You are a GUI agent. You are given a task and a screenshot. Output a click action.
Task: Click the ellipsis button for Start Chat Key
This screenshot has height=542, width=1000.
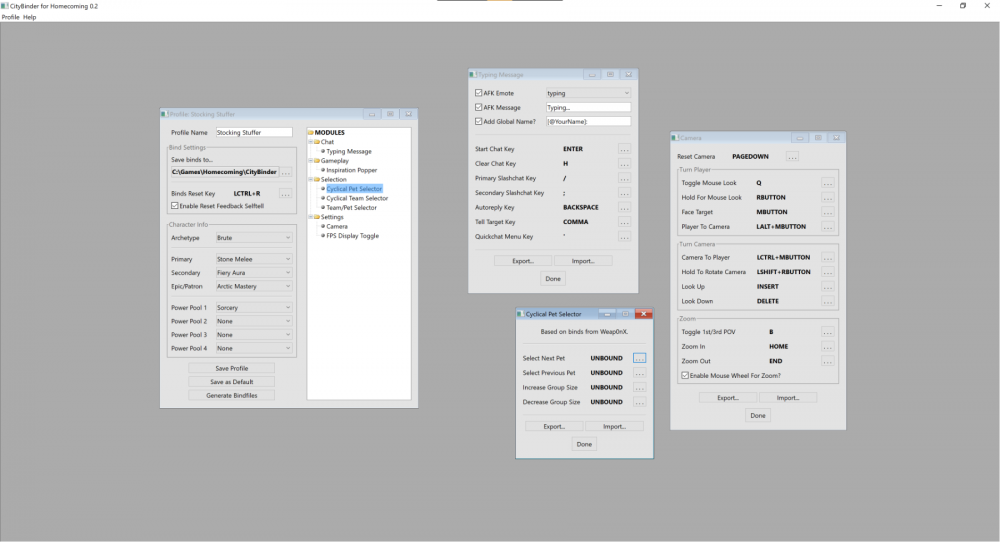624,149
